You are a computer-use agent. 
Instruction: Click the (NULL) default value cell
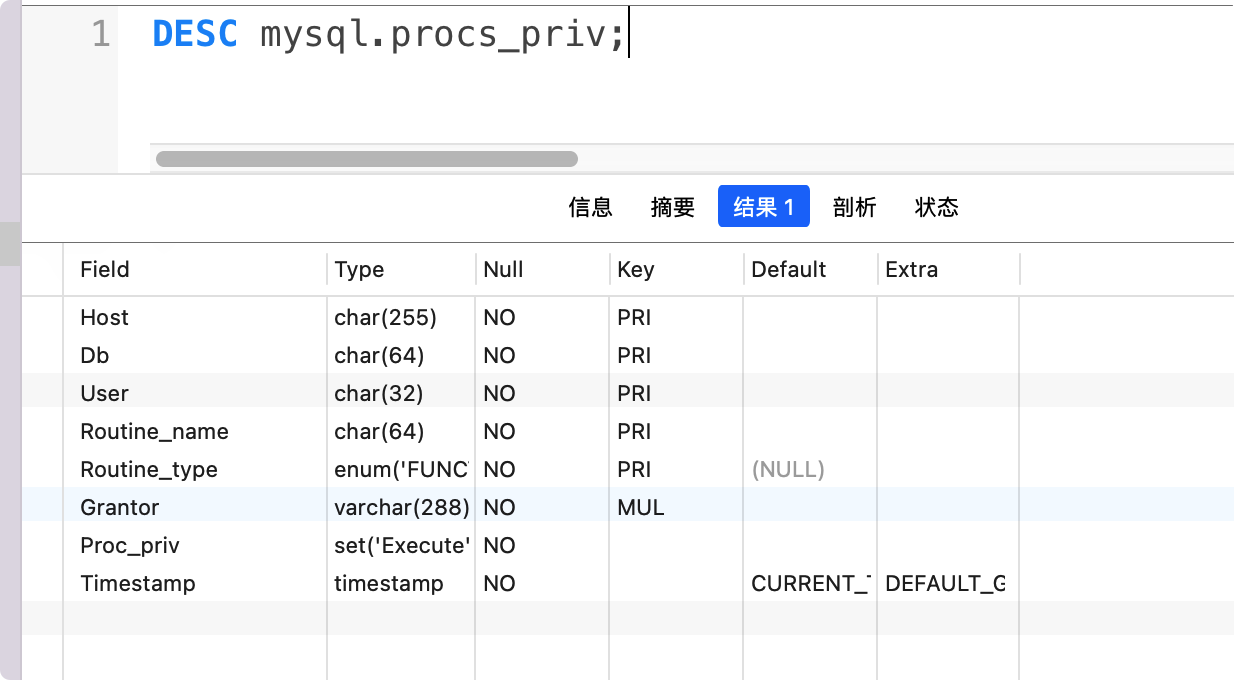pyautogui.click(x=787, y=469)
